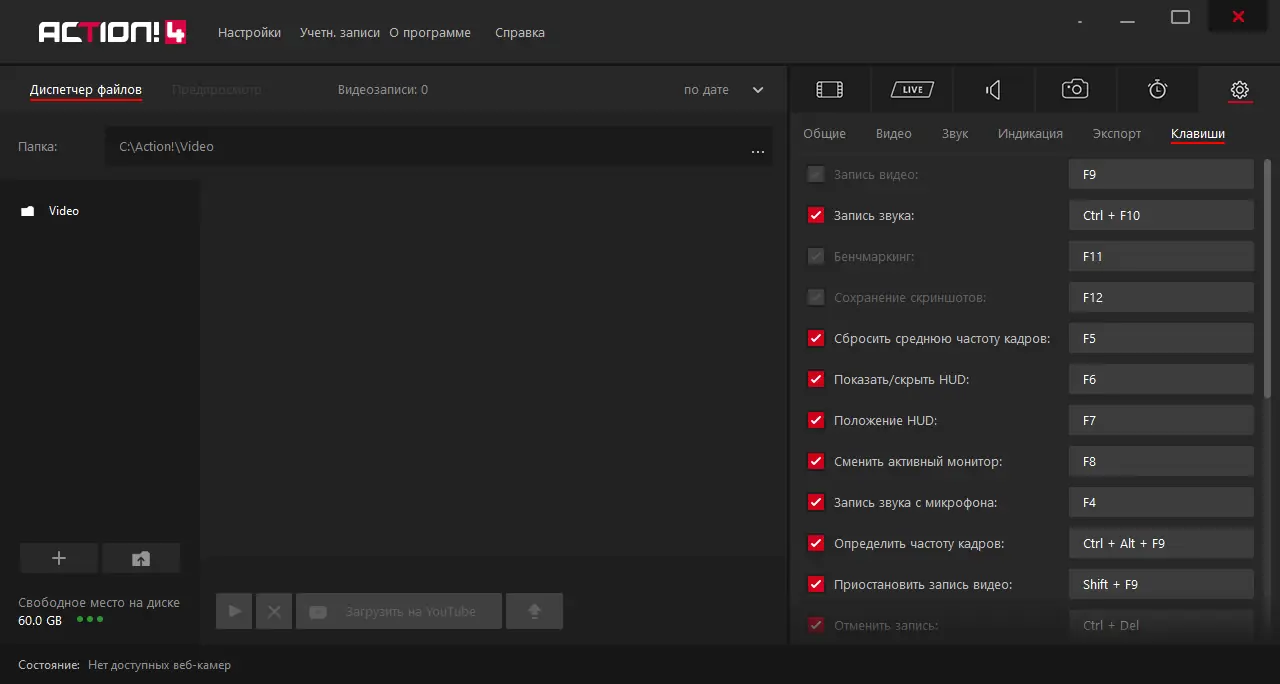The height and width of the screenshot is (684, 1280).
Task: Open the Звук settings tab
Action: point(955,133)
